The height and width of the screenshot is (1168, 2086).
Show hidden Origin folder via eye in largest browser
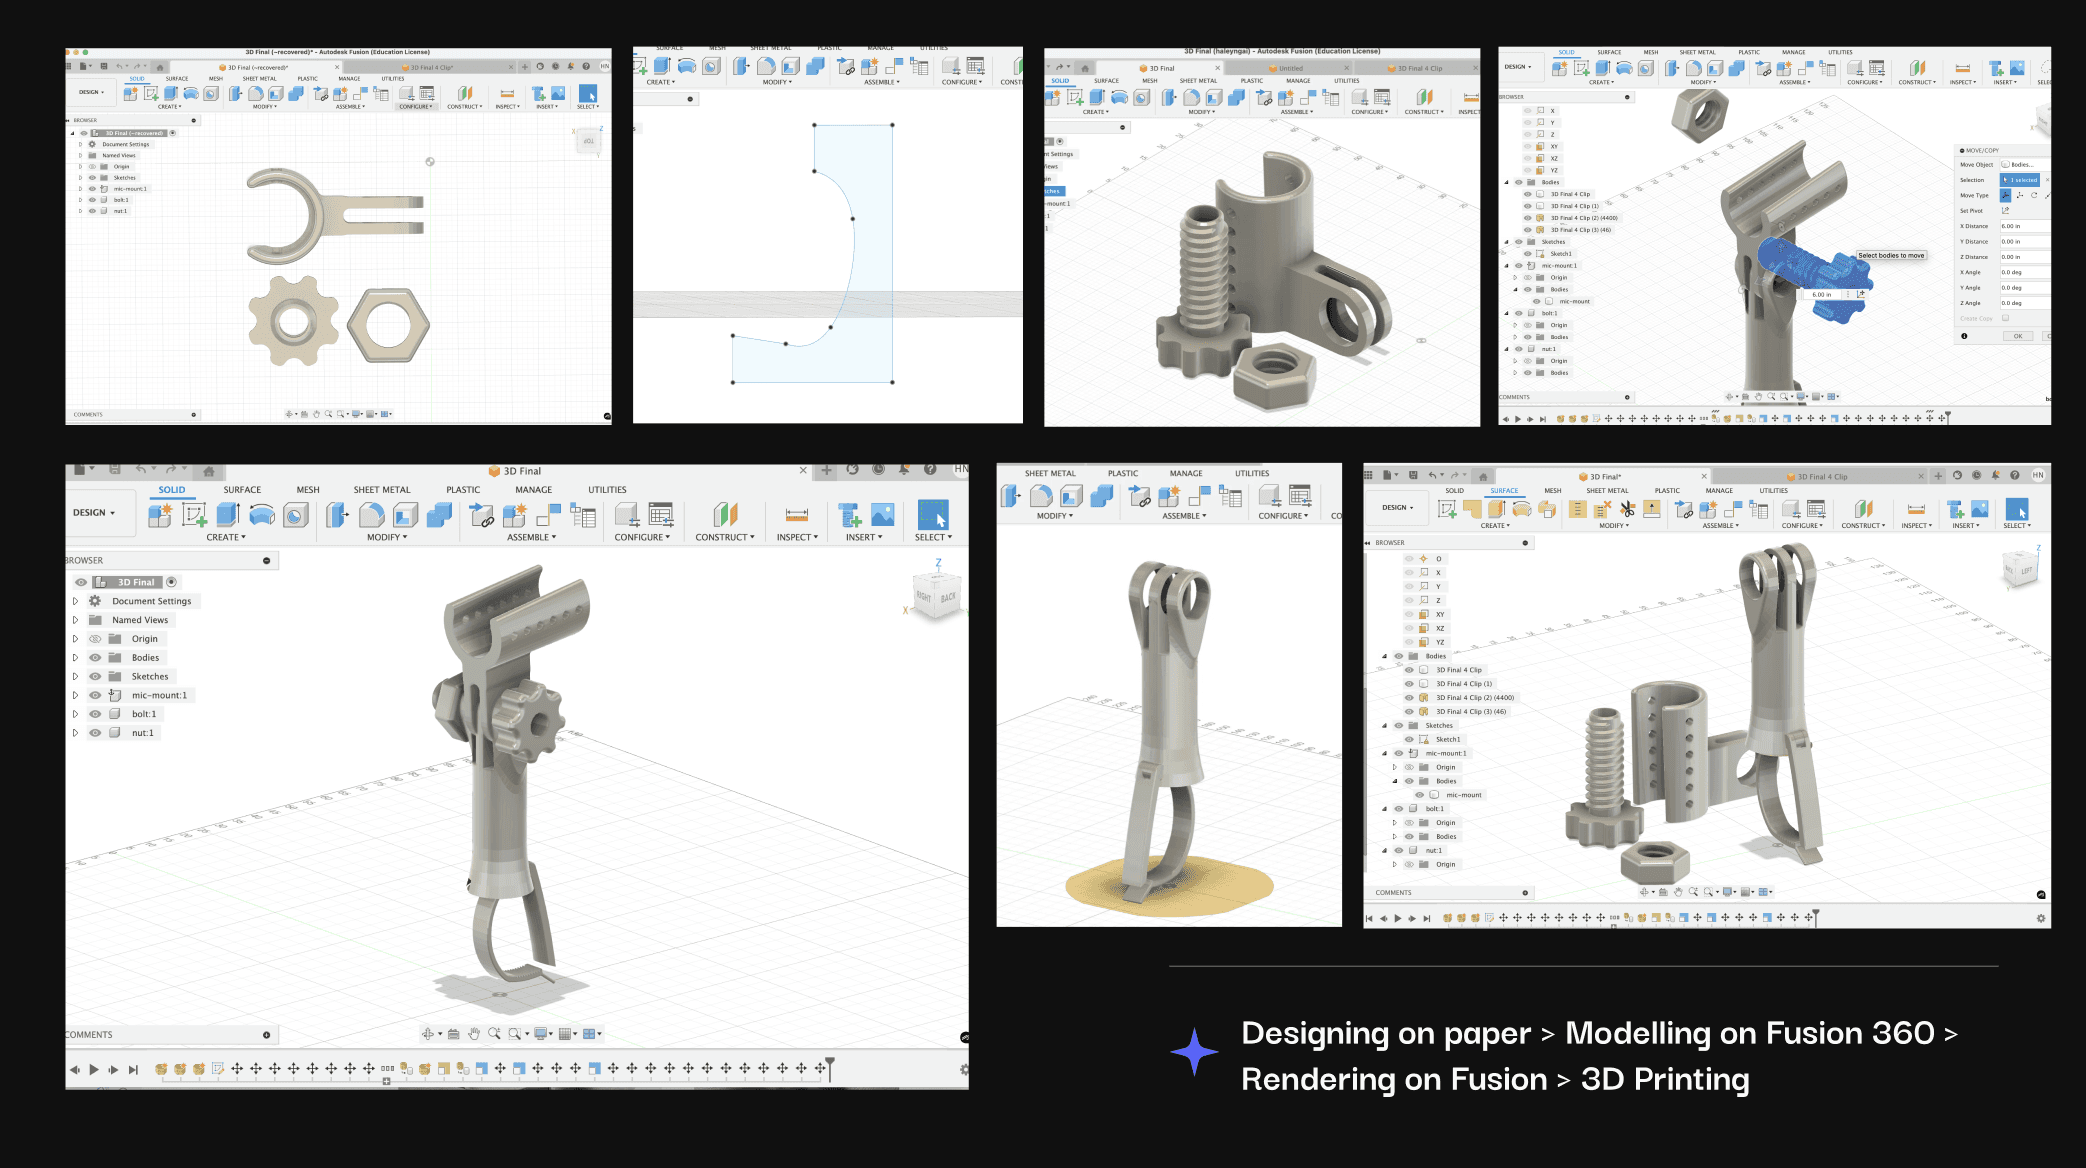click(95, 639)
